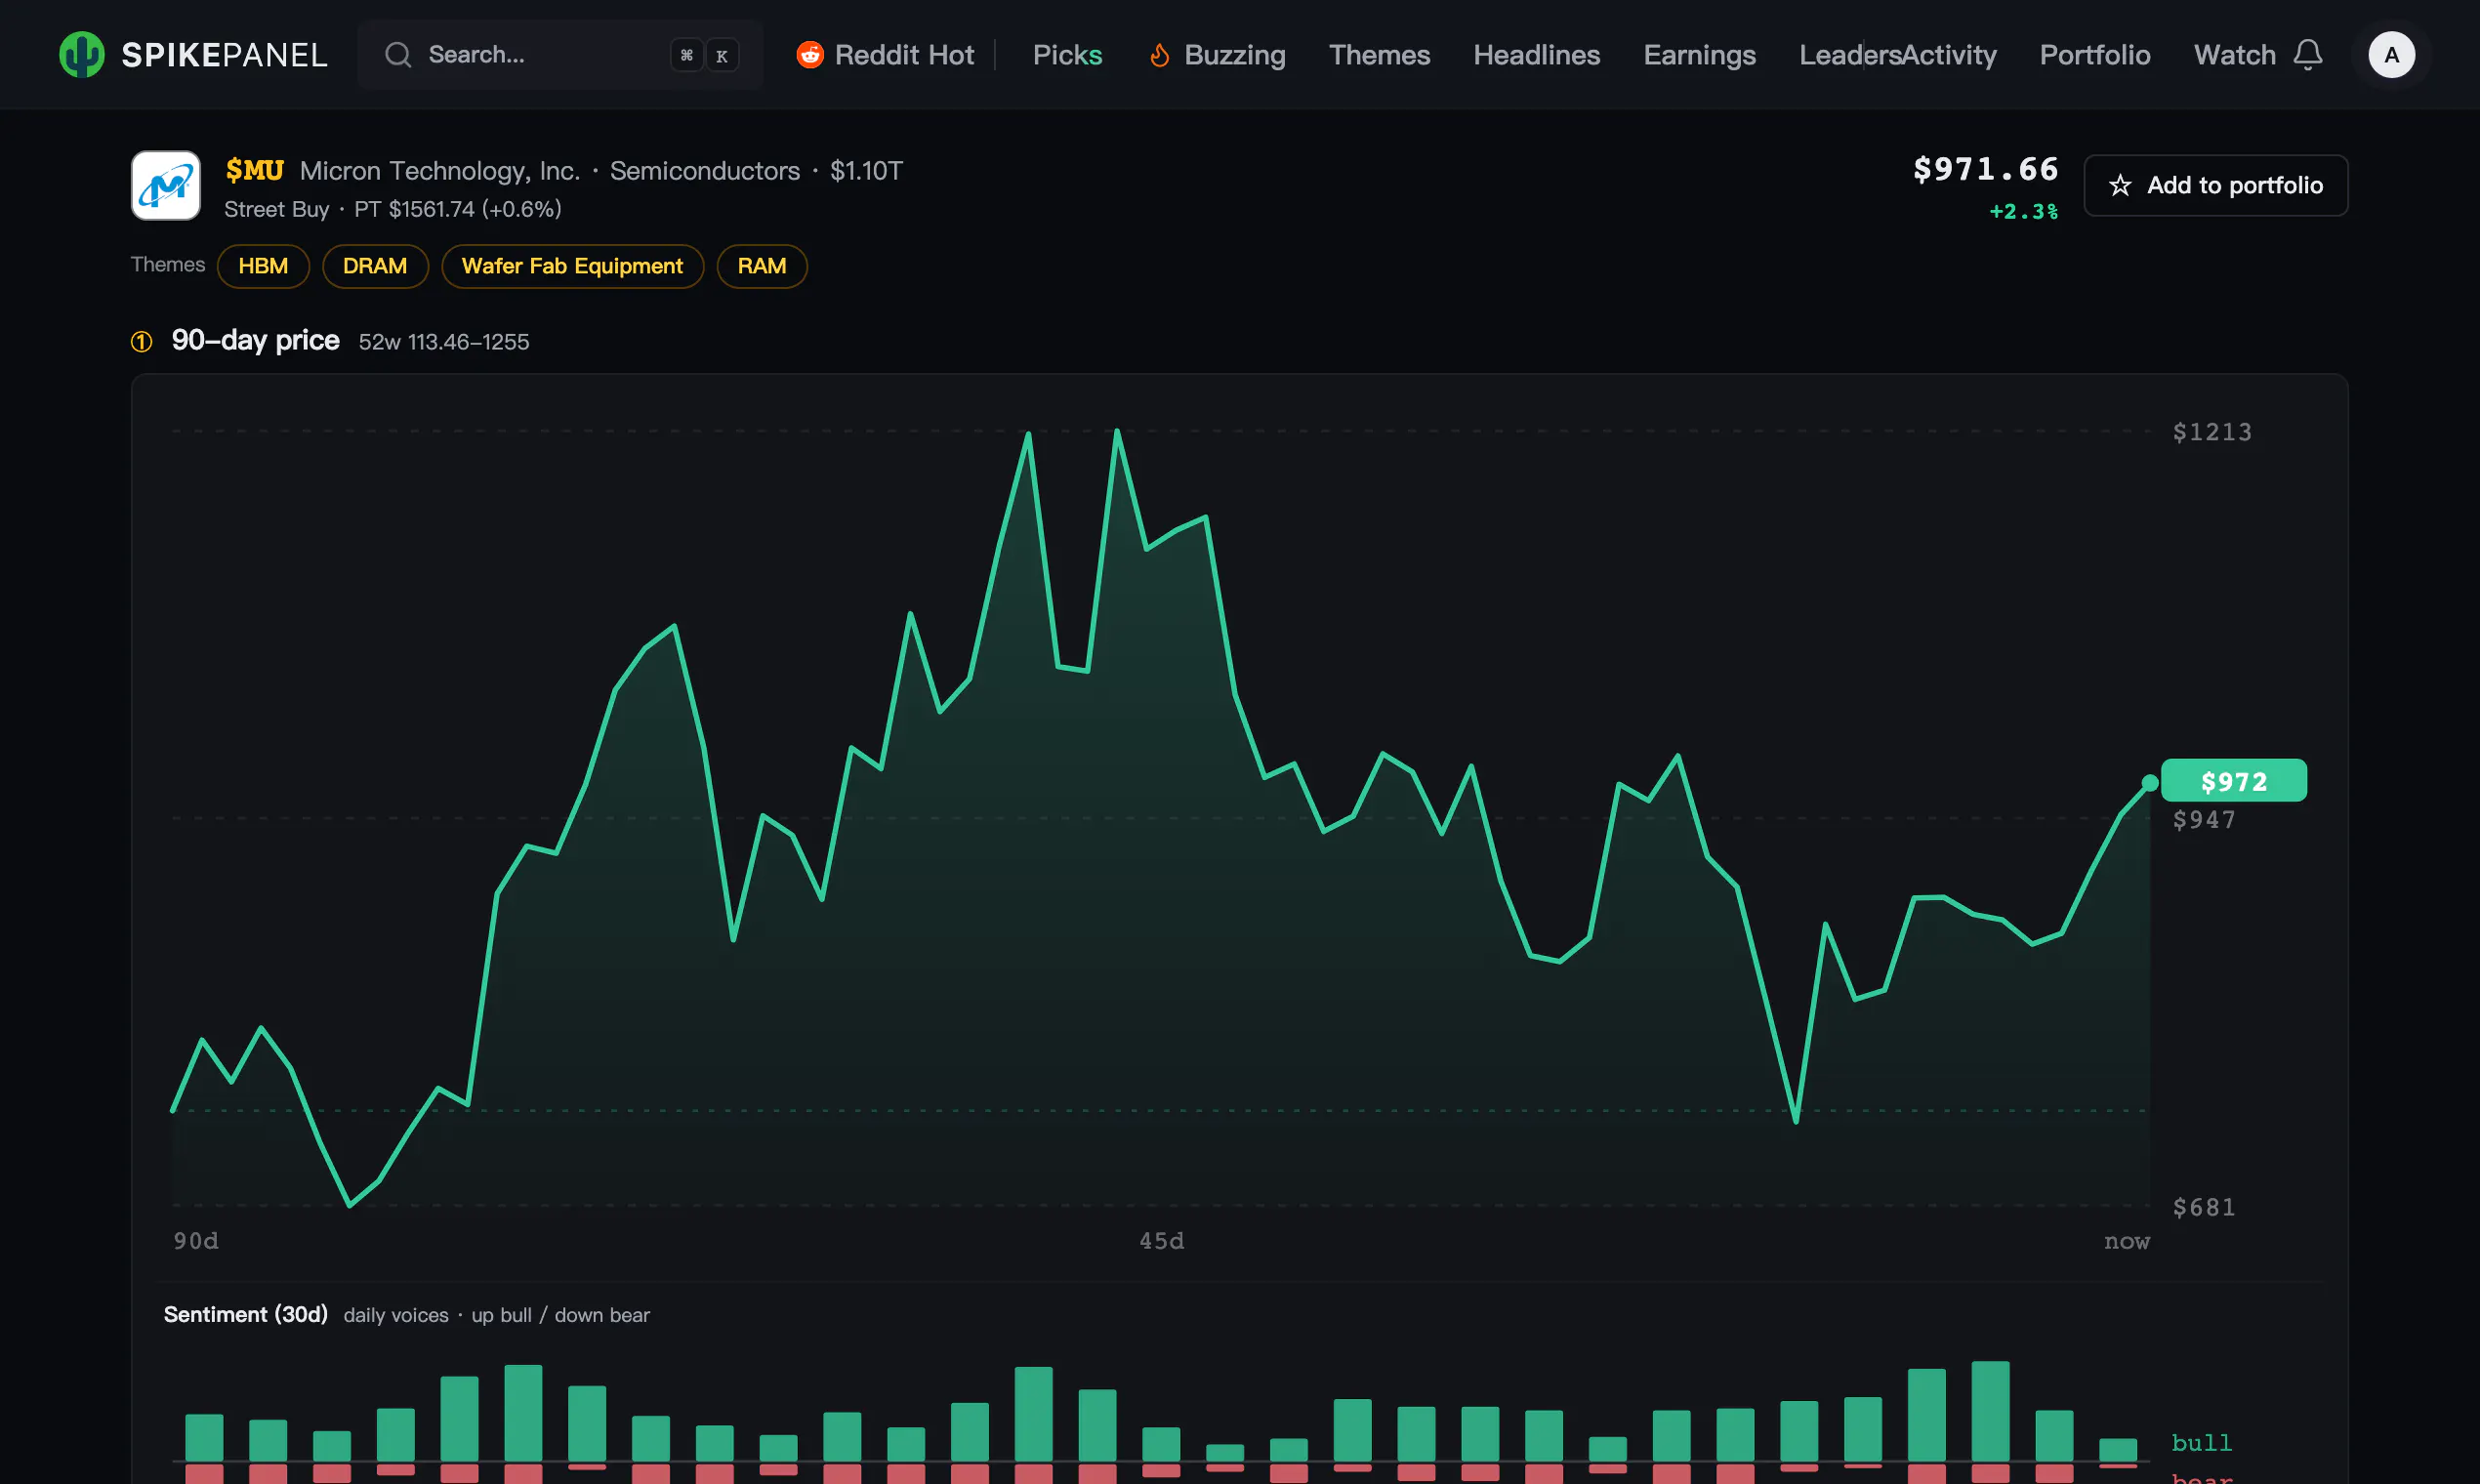Select the HBM theme tag
Viewport: 2480px width, 1484px height.
point(263,266)
